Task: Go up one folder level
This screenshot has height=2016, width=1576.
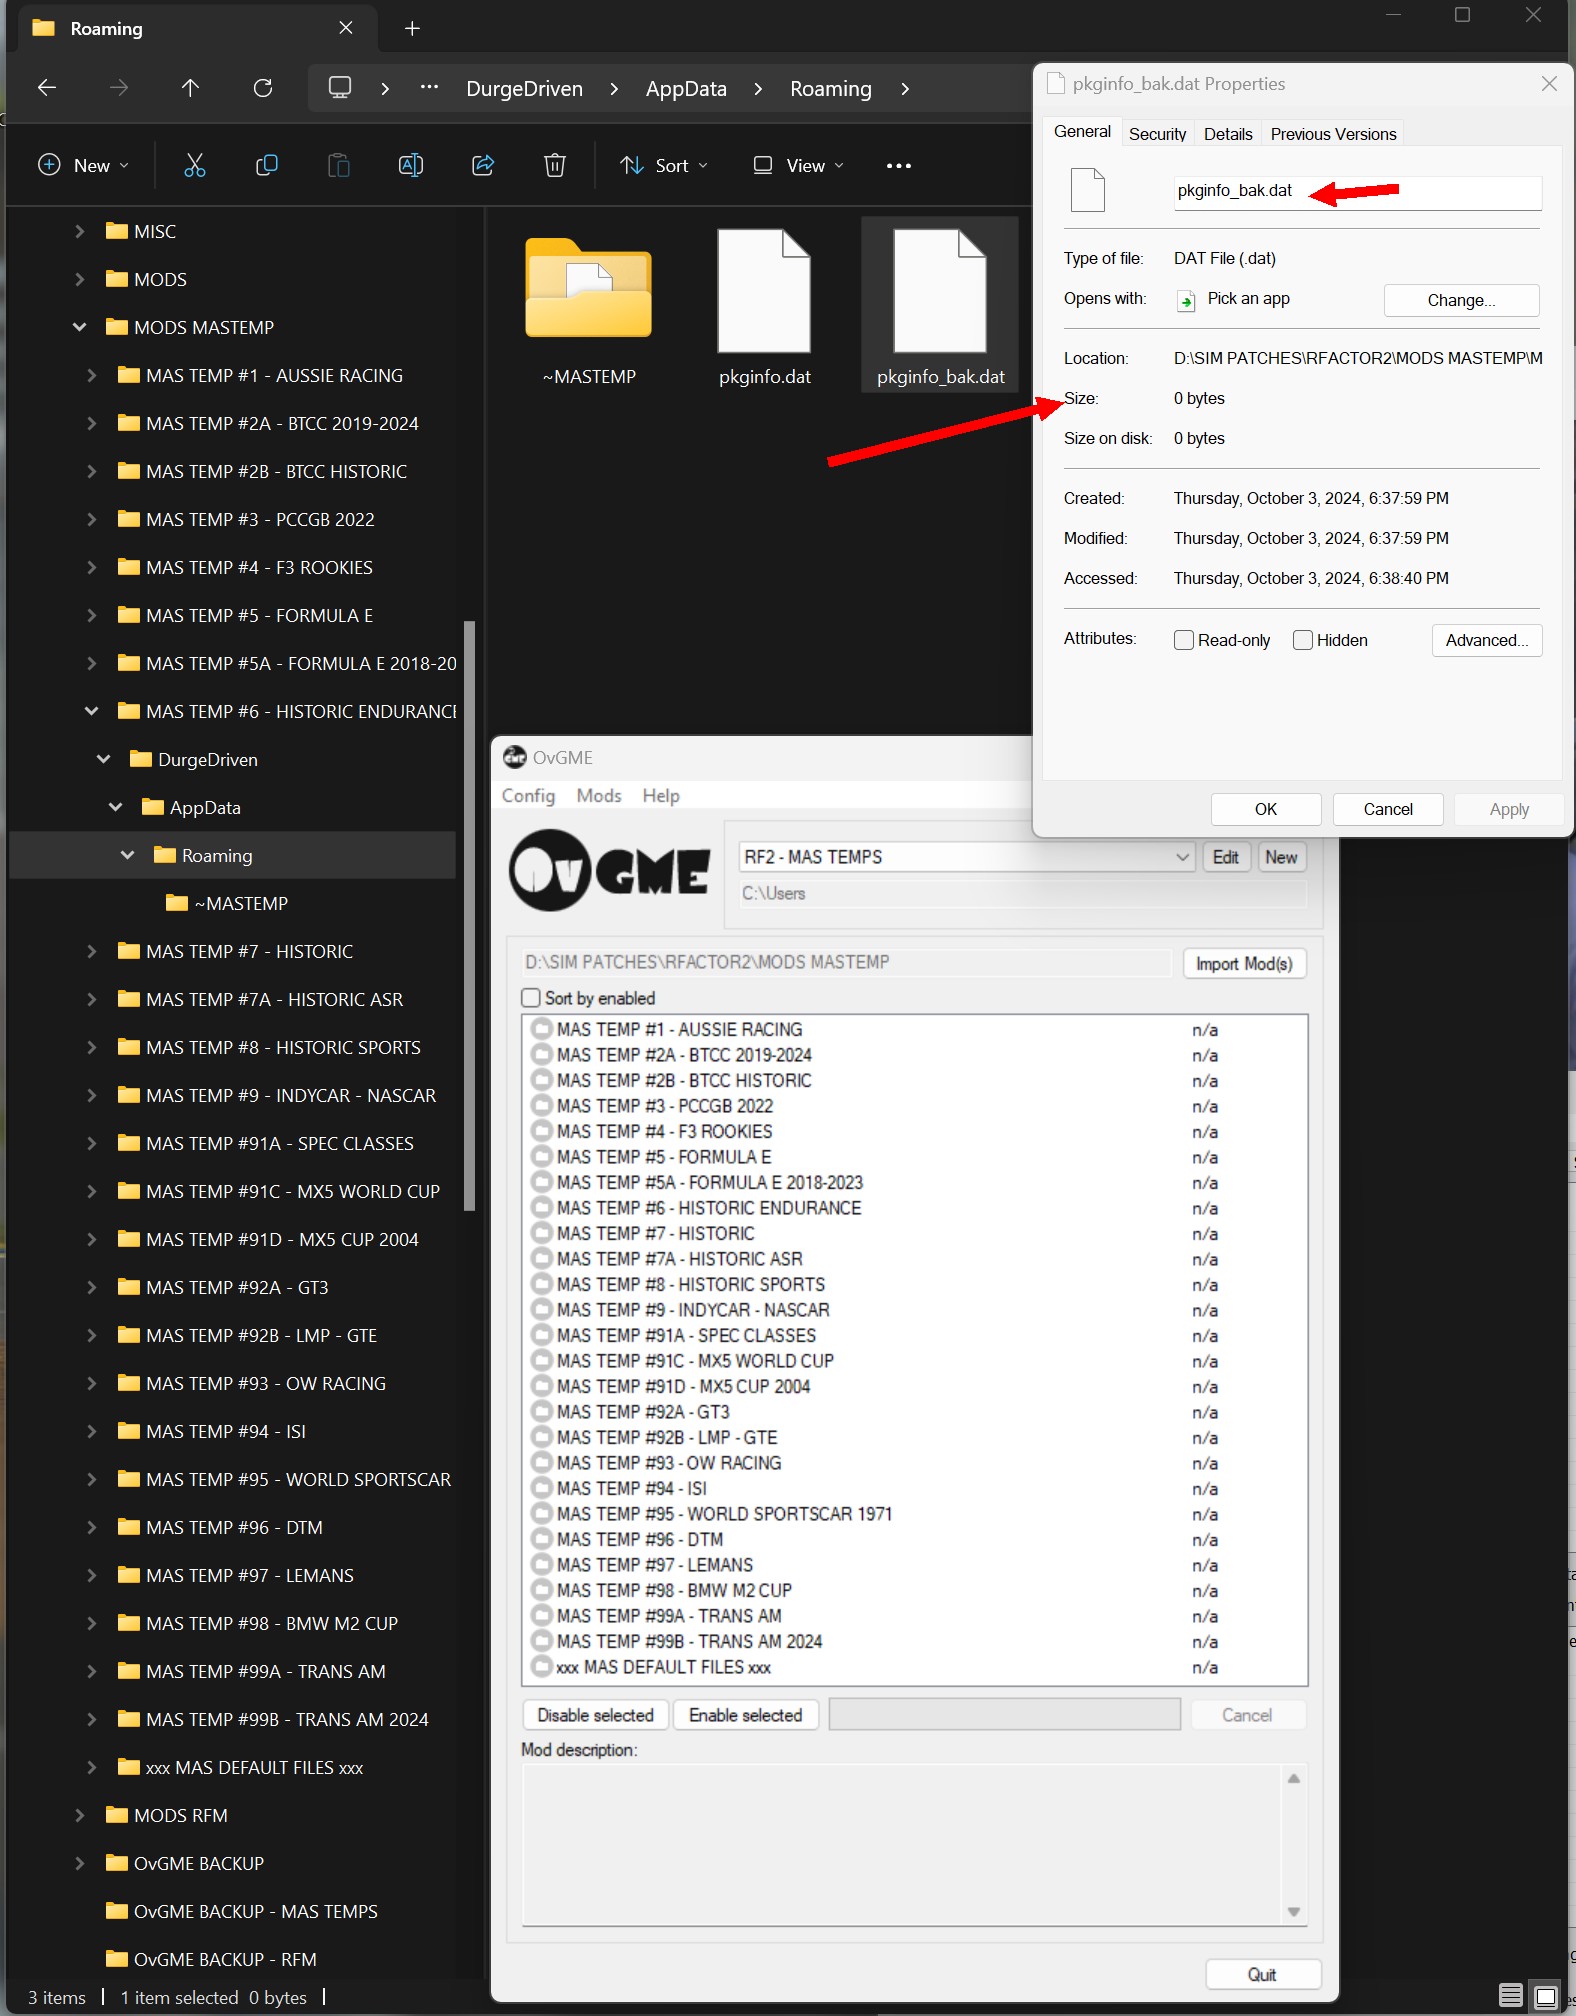Action: (x=190, y=88)
